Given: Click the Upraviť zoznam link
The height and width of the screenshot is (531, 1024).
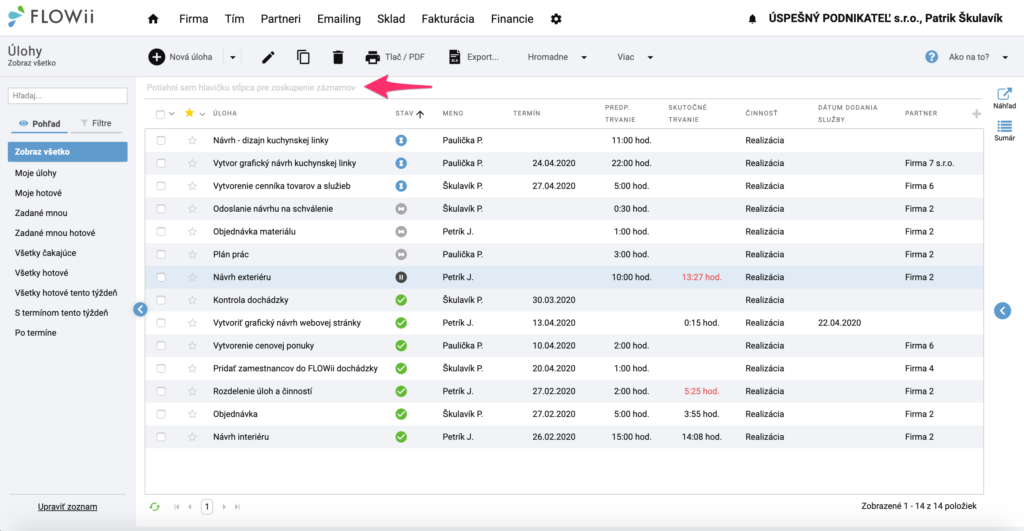Looking at the screenshot, I should [67, 507].
